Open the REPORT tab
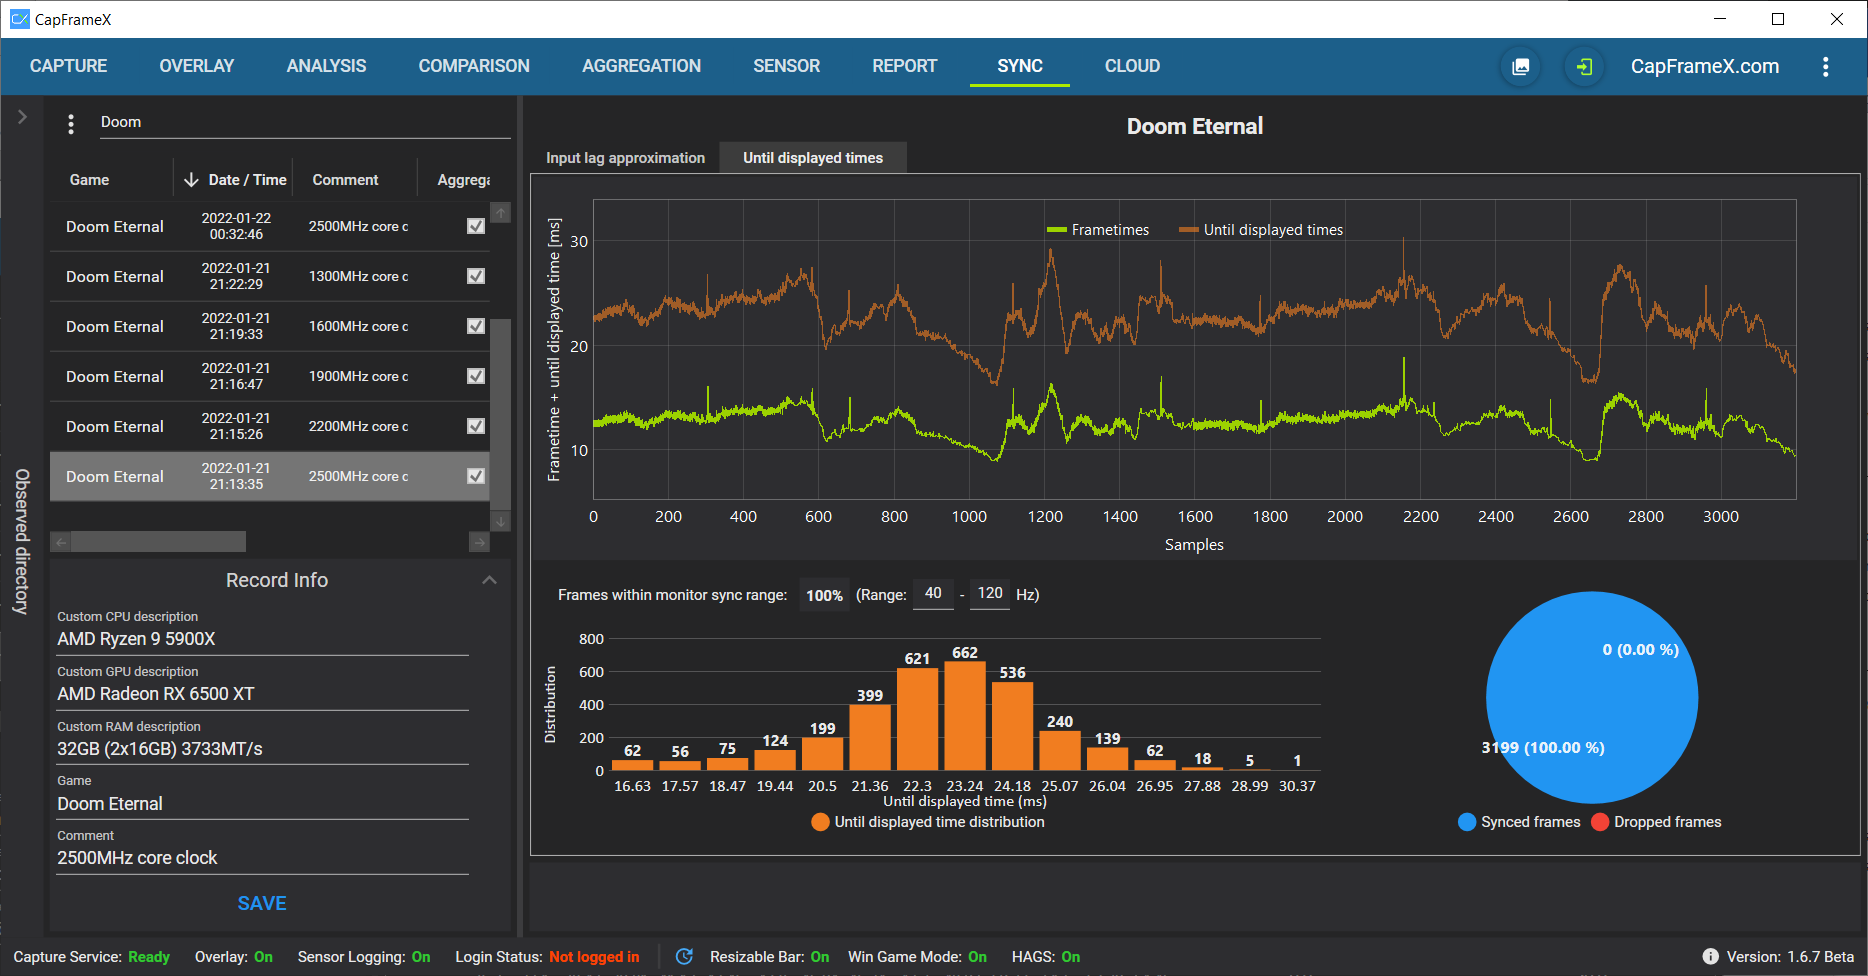Viewport: 1868px width, 976px height. pyautogui.click(x=905, y=66)
